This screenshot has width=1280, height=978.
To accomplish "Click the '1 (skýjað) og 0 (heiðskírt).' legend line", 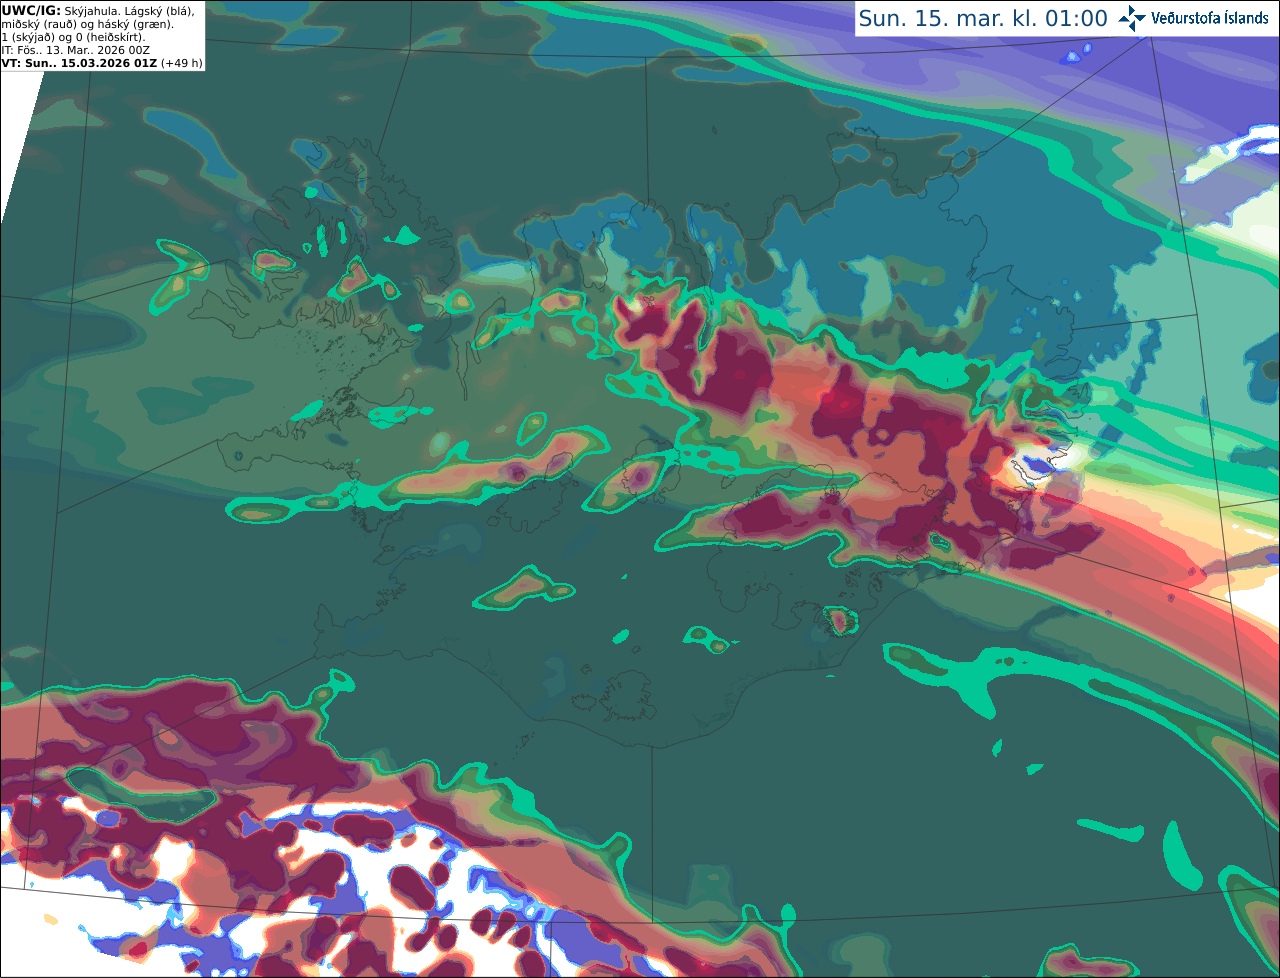I will 73,37.
